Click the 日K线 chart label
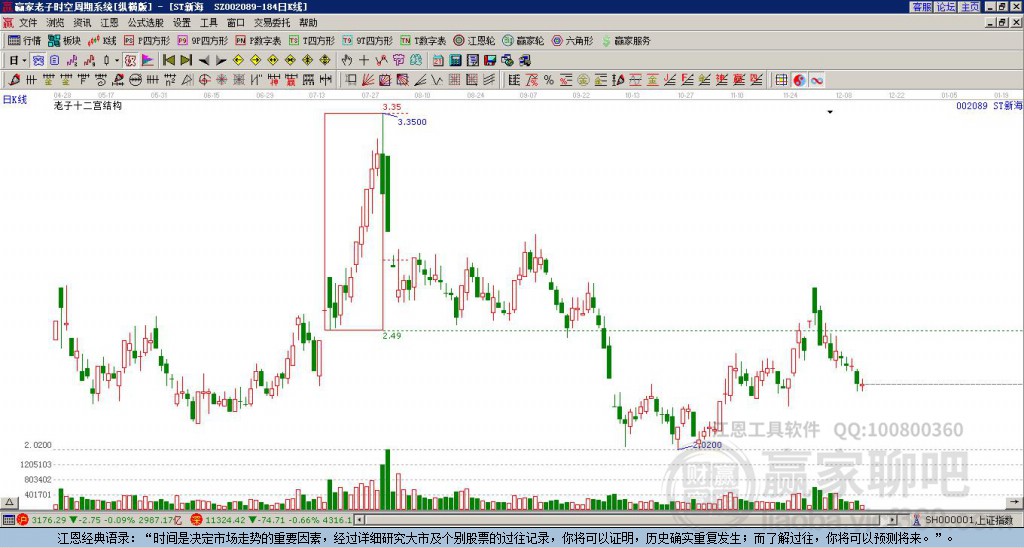This screenshot has width=1024, height=548. pos(15,100)
